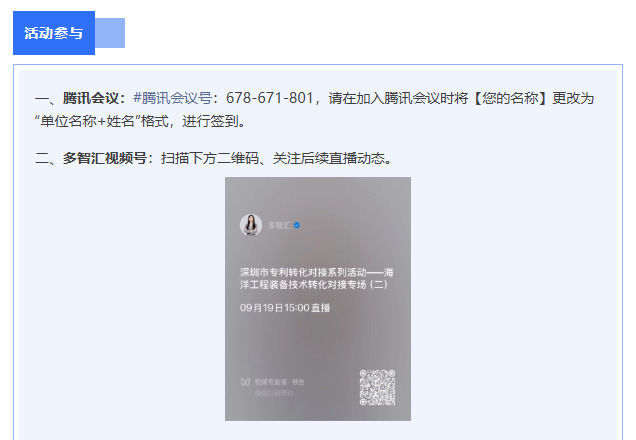Screen dimensions: 636x440
Task: Click the 多智汇 account name on poster
Action: (279, 225)
